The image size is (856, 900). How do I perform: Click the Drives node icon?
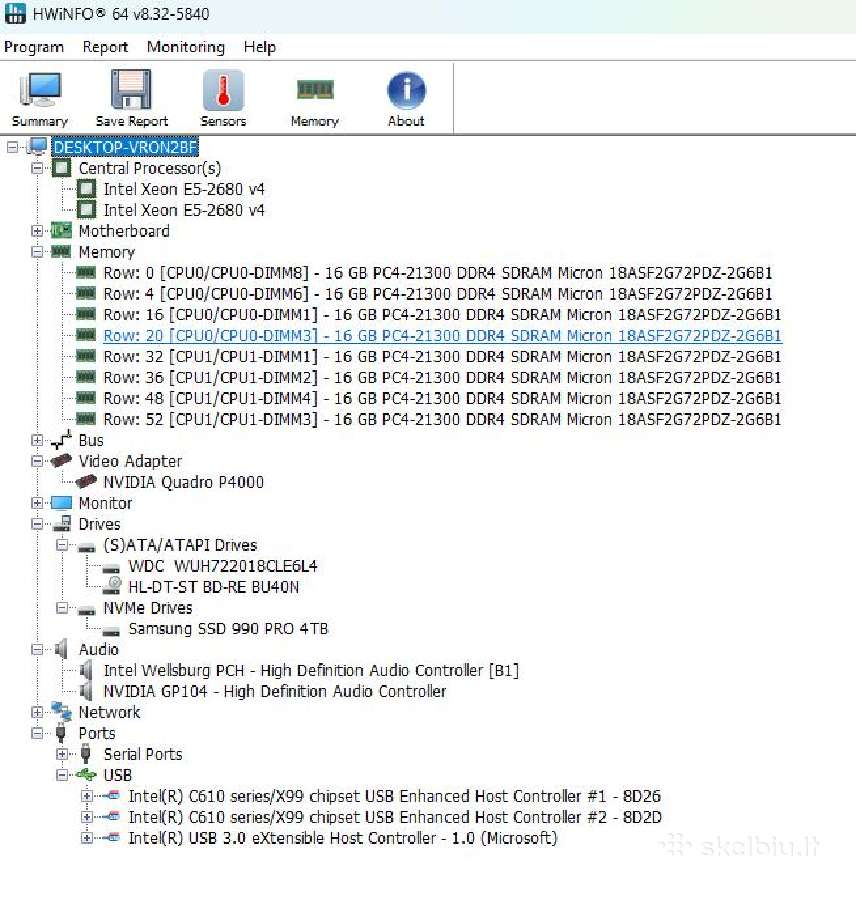click(62, 523)
